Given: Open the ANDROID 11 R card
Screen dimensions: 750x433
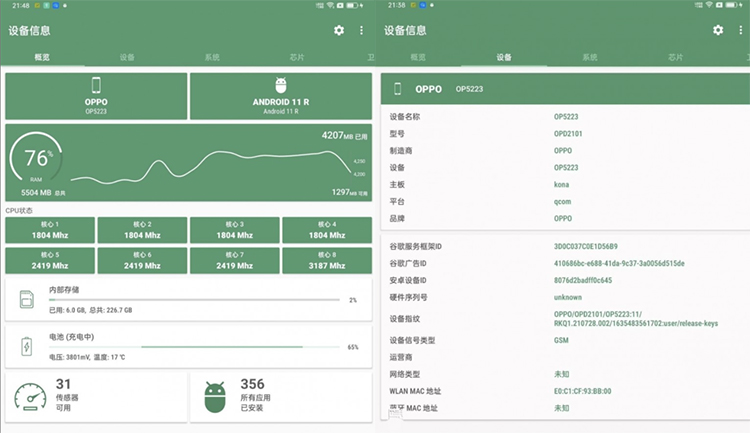Looking at the screenshot, I should point(281,96).
